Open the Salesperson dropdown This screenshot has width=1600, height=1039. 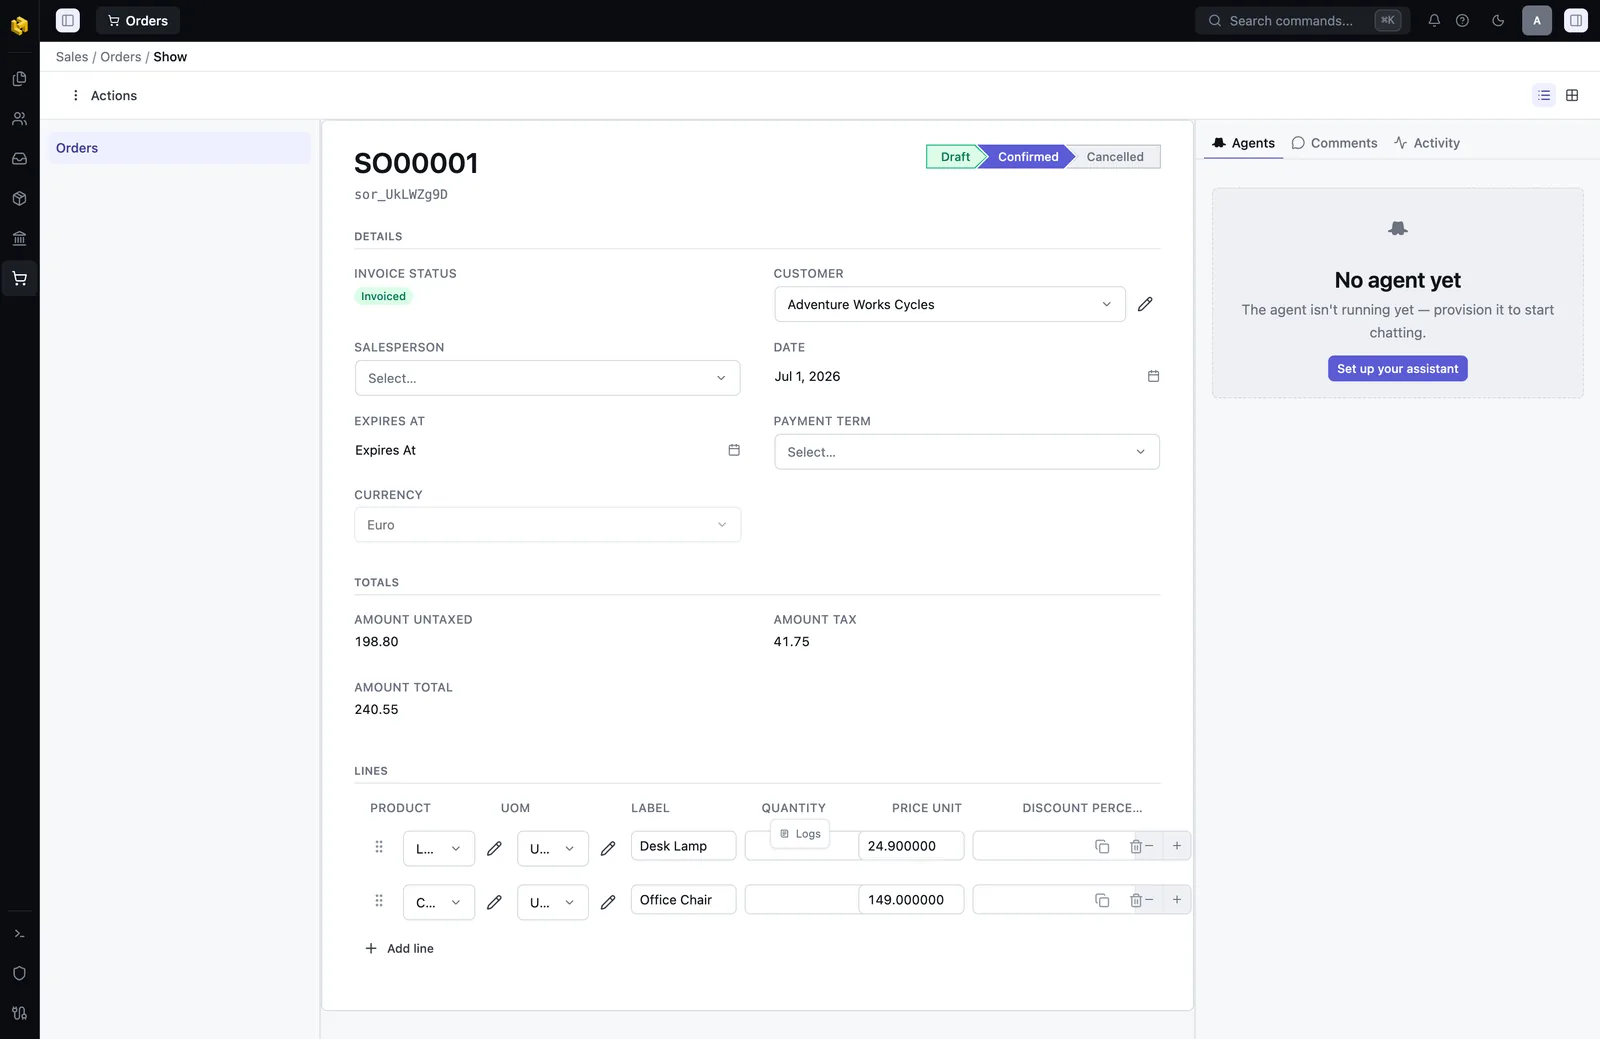tap(547, 378)
